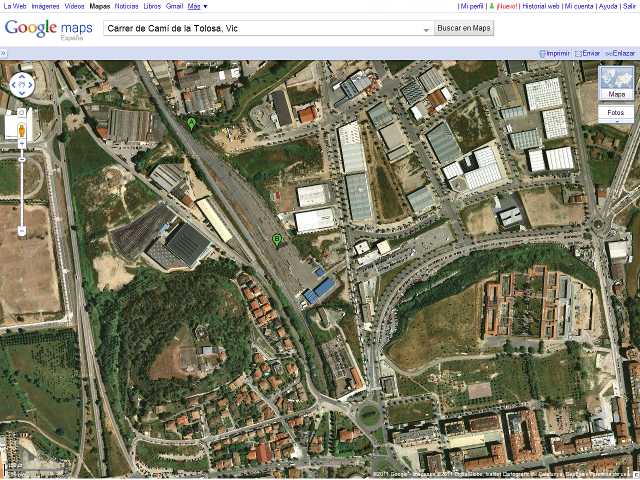Click the Buscar en Maps button

464,29
